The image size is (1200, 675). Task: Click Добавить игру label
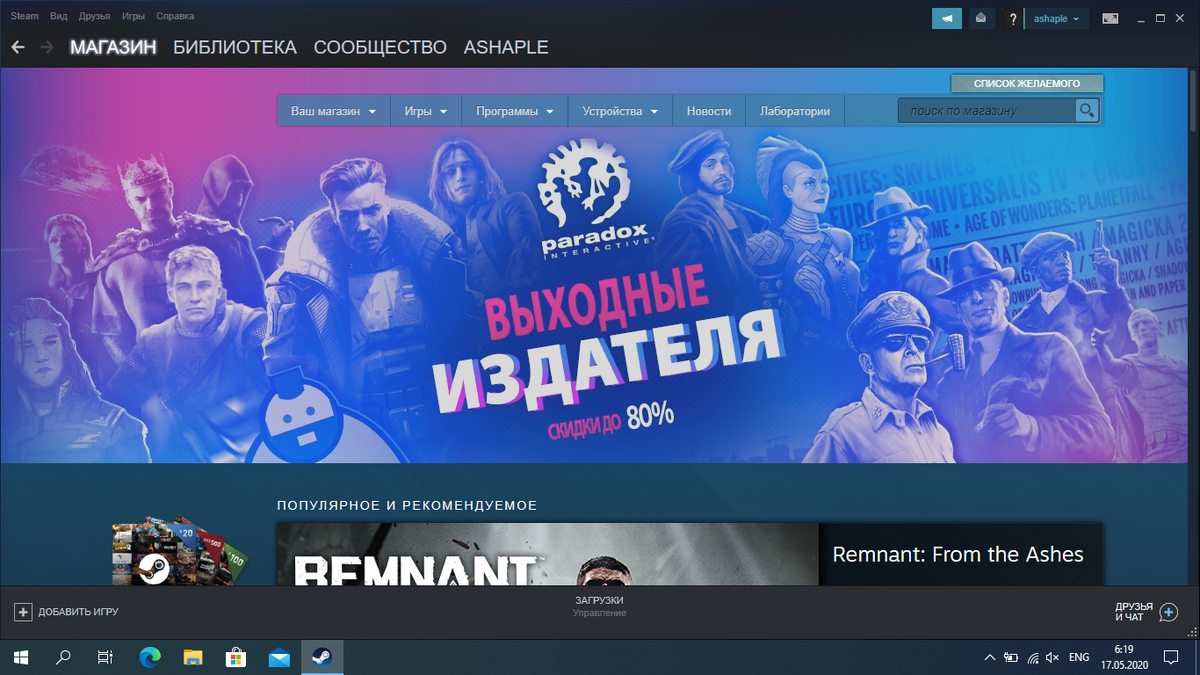tap(78, 611)
